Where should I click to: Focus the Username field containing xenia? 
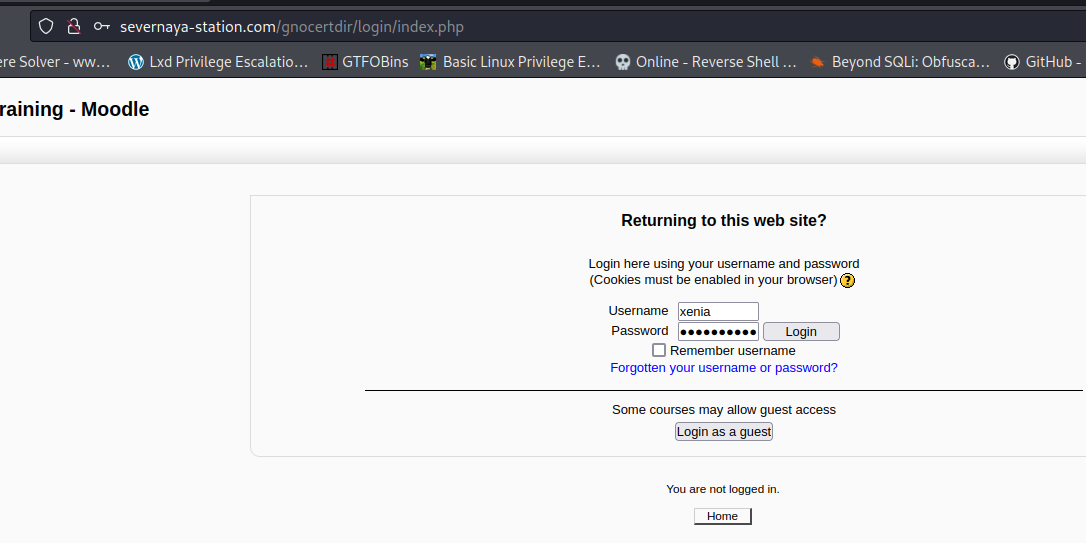(x=718, y=312)
